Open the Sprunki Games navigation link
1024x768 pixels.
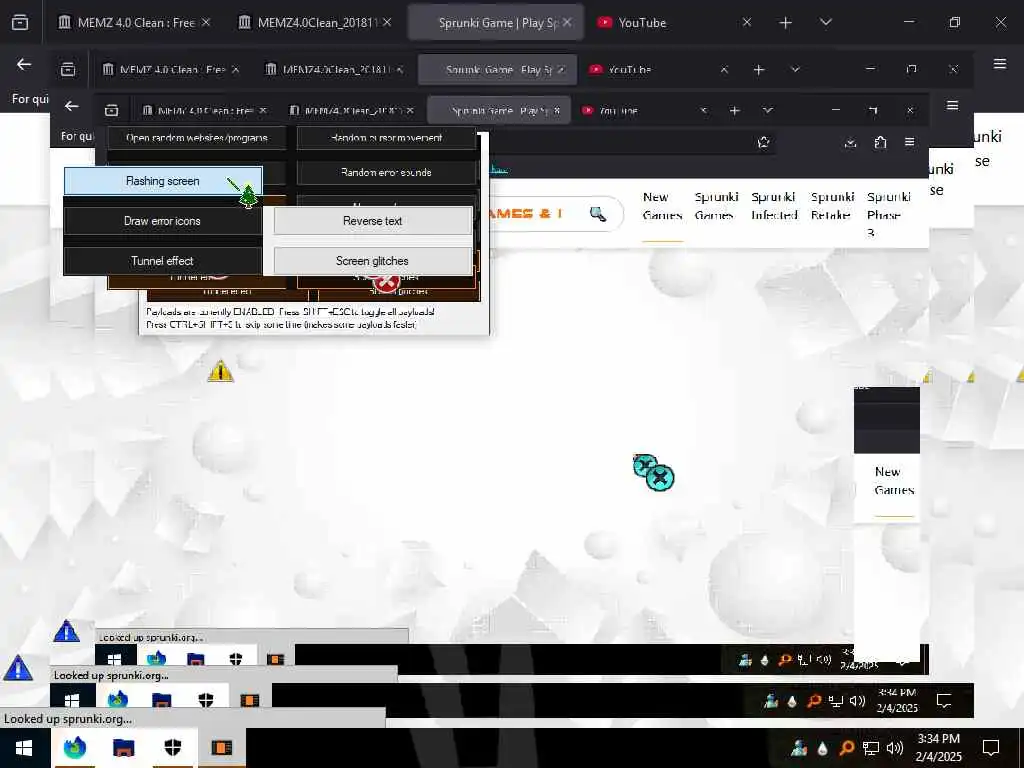click(716, 206)
